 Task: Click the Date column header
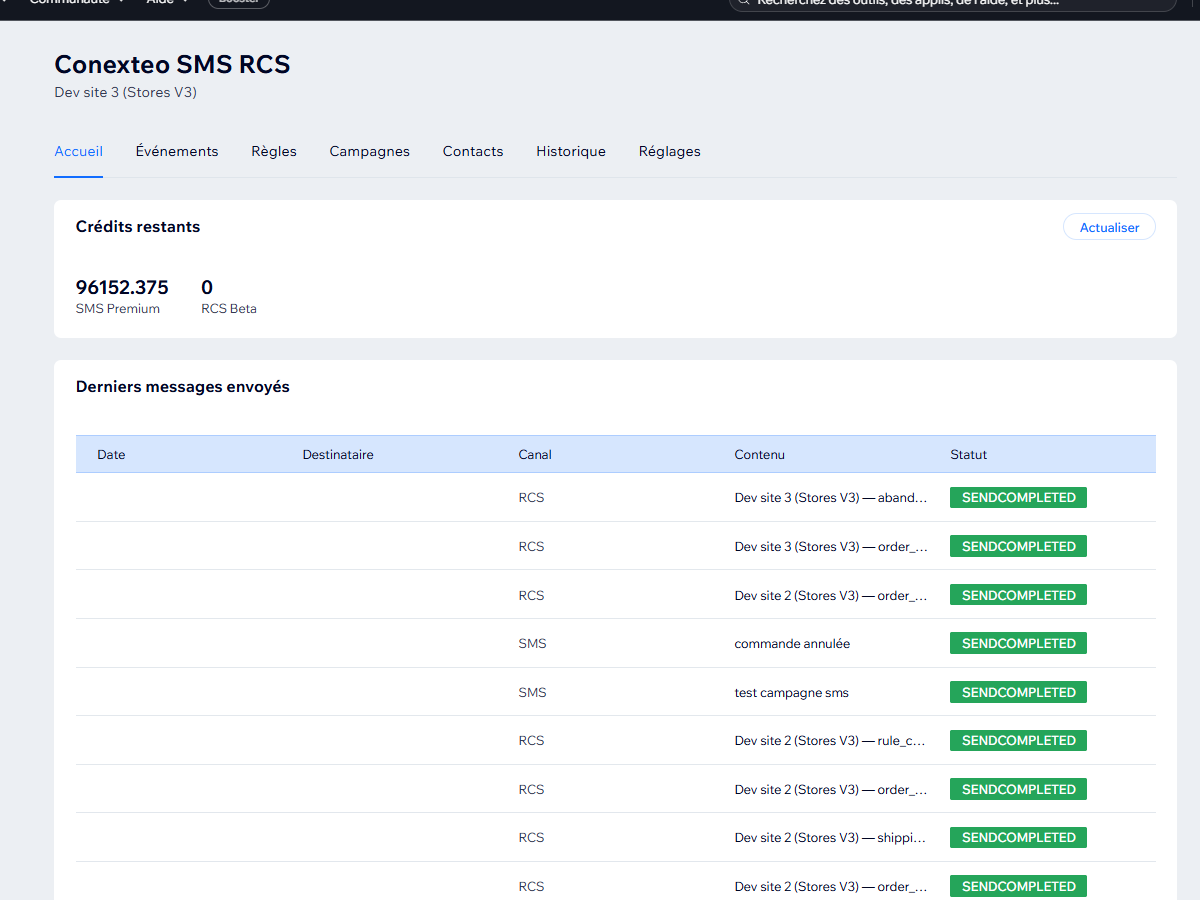(111, 454)
